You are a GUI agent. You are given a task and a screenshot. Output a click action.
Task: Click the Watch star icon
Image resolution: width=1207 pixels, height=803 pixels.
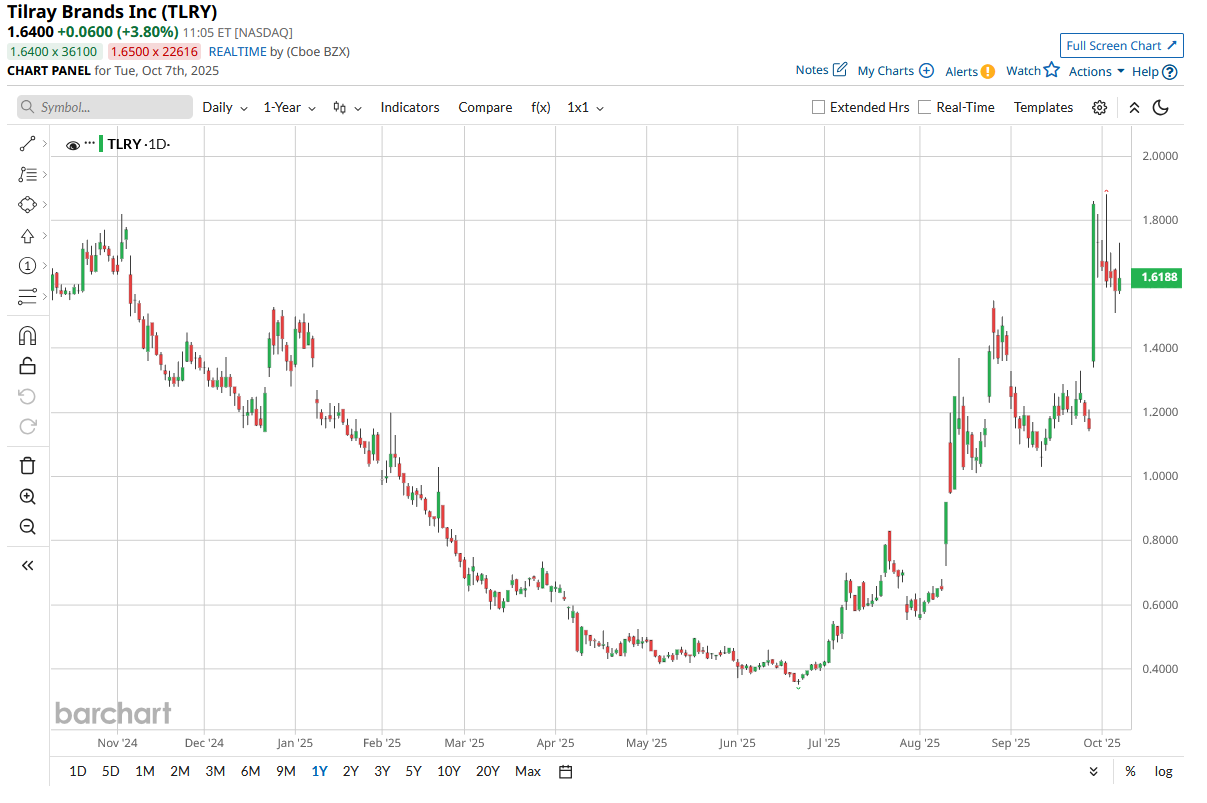[1051, 70]
